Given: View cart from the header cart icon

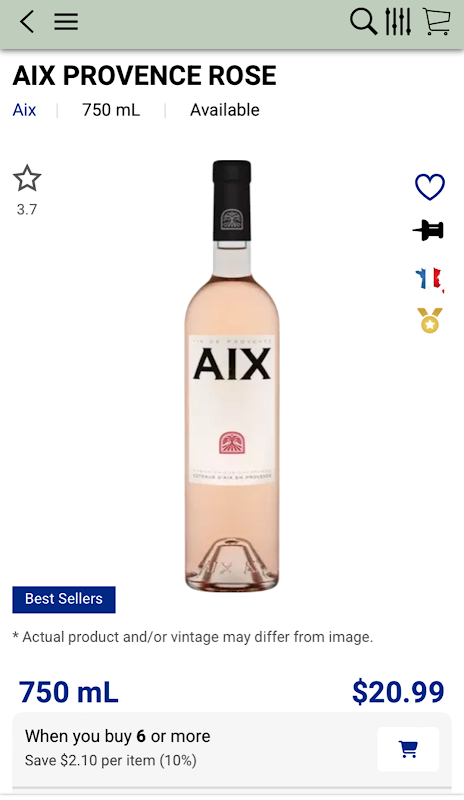Looking at the screenshot, I should click(437, 22).
